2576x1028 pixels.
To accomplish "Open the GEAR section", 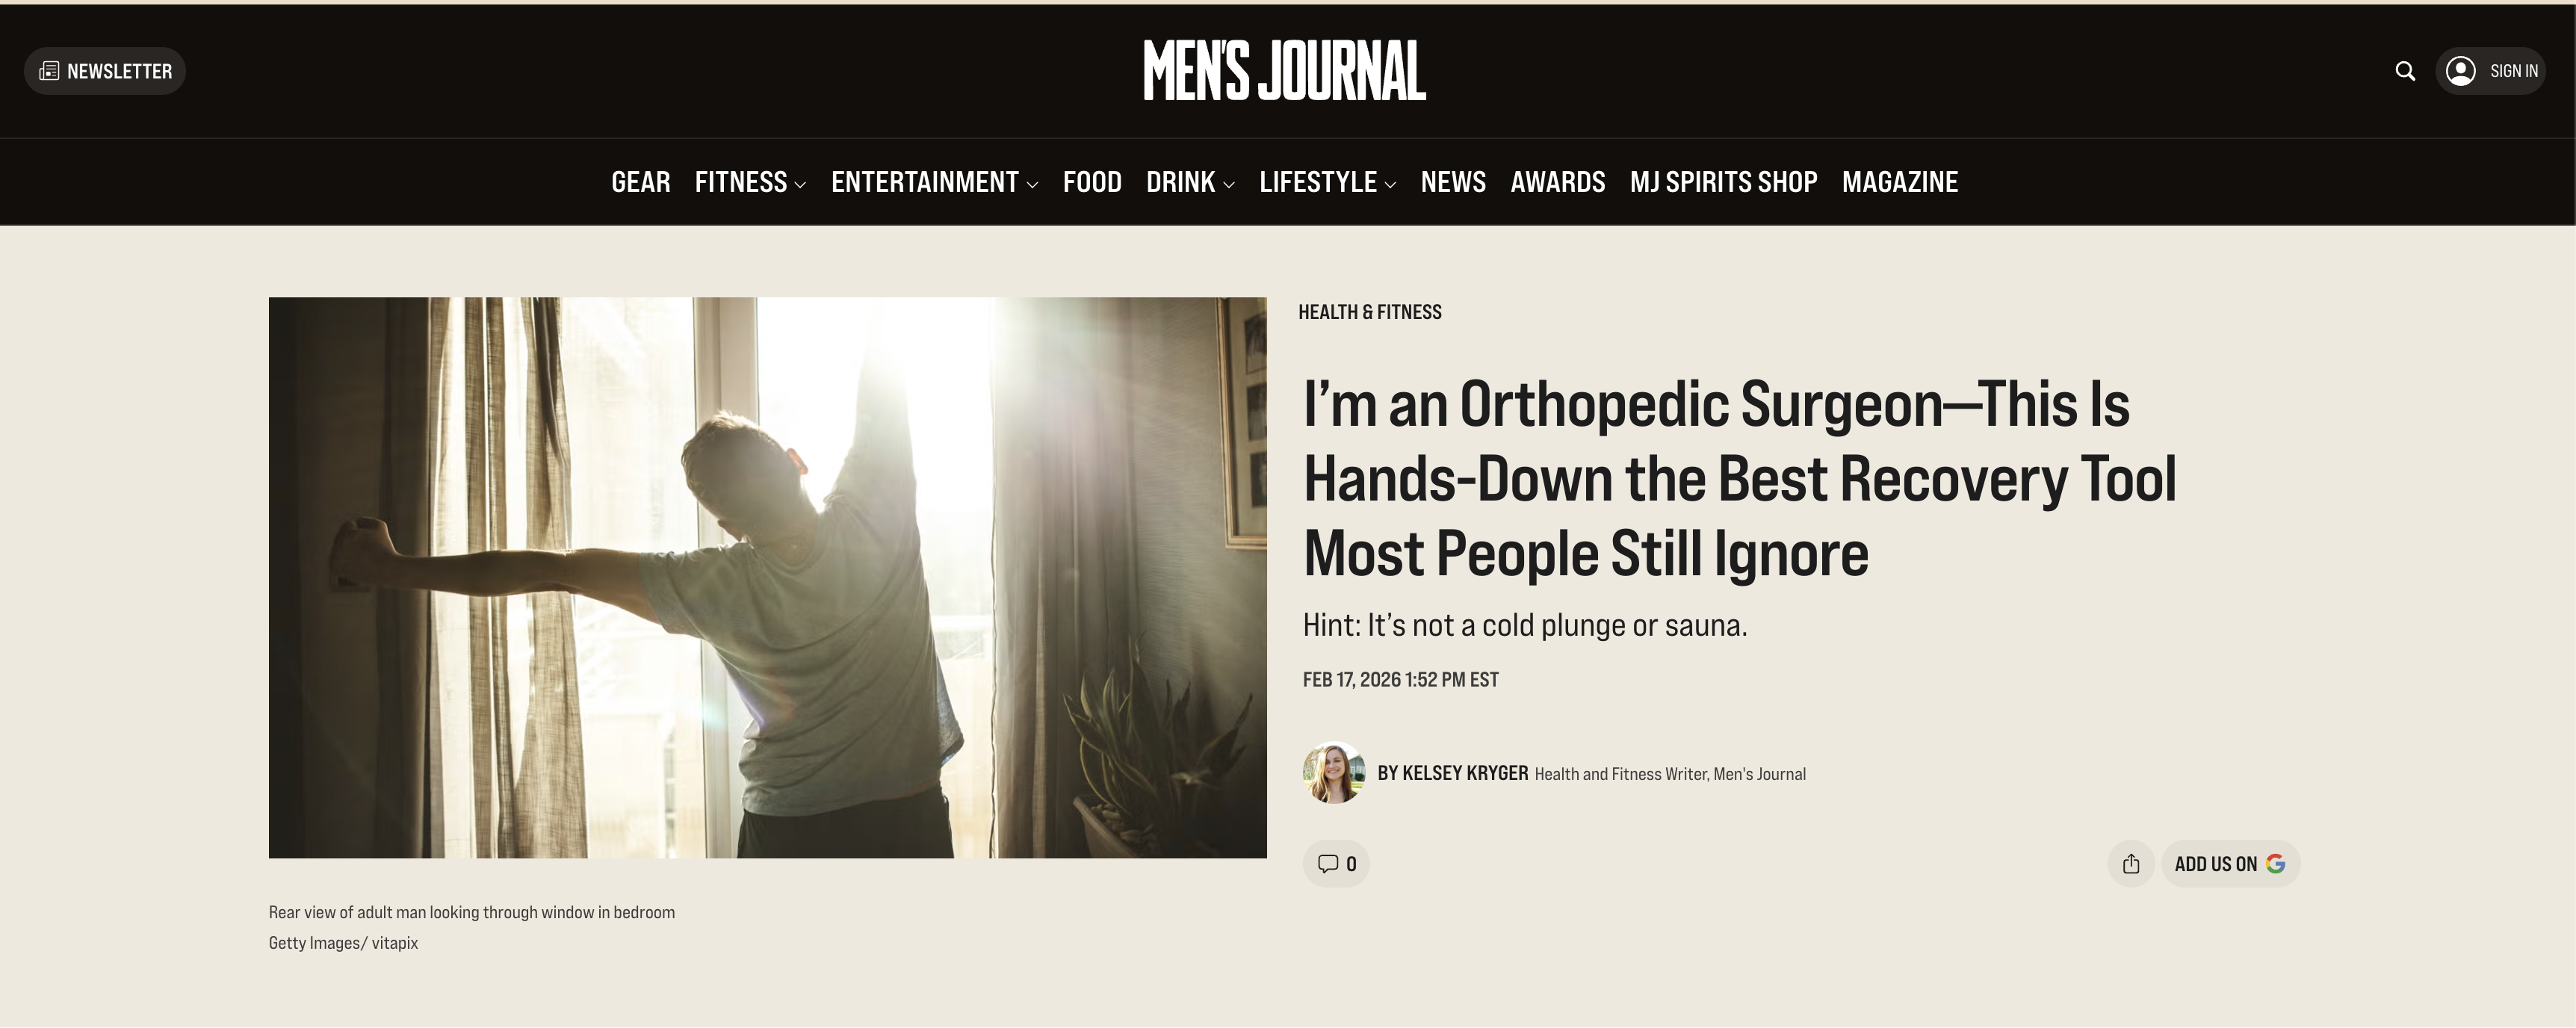I will (x=640, y=182).
